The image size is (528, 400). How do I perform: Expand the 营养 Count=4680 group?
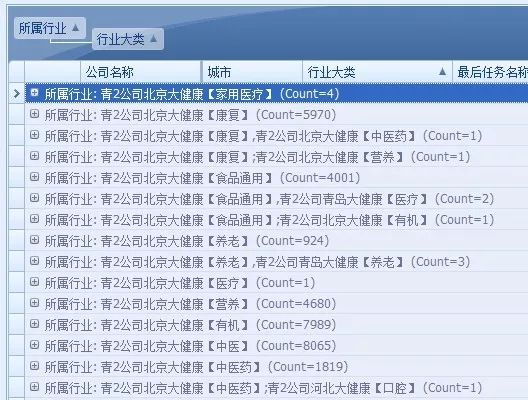coord(34,303)
